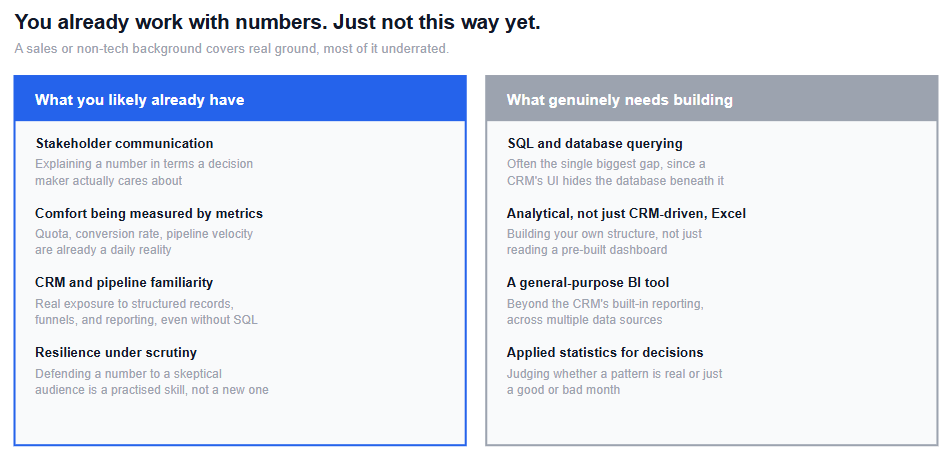Click the 'Often the single biggest gap' text
This screenshot has width=951, height=456.
(616, 172)
